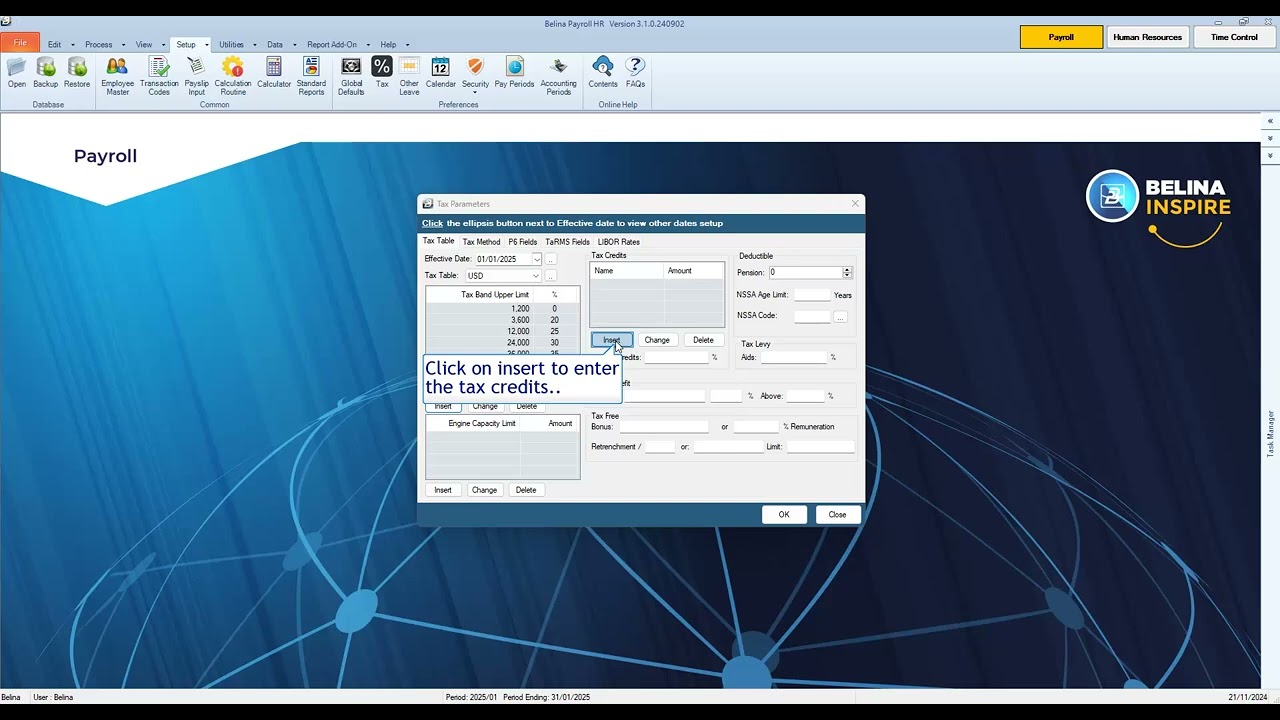
Task: Click ellipsis button beside NSSA Code
Action: pyautogui.click(x=840, y=317)
